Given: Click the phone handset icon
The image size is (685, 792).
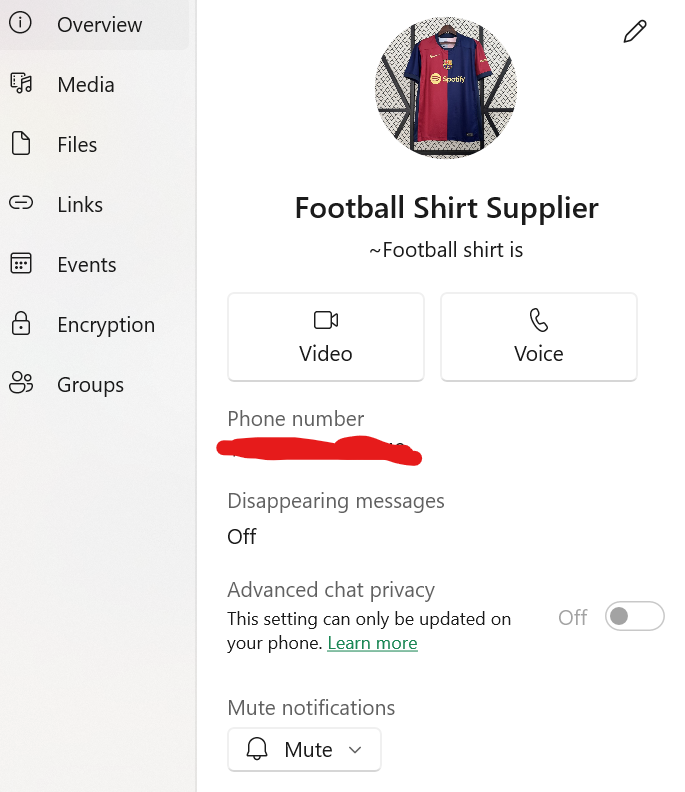Looking at the screenshot, I should click(x=539, y=320).
